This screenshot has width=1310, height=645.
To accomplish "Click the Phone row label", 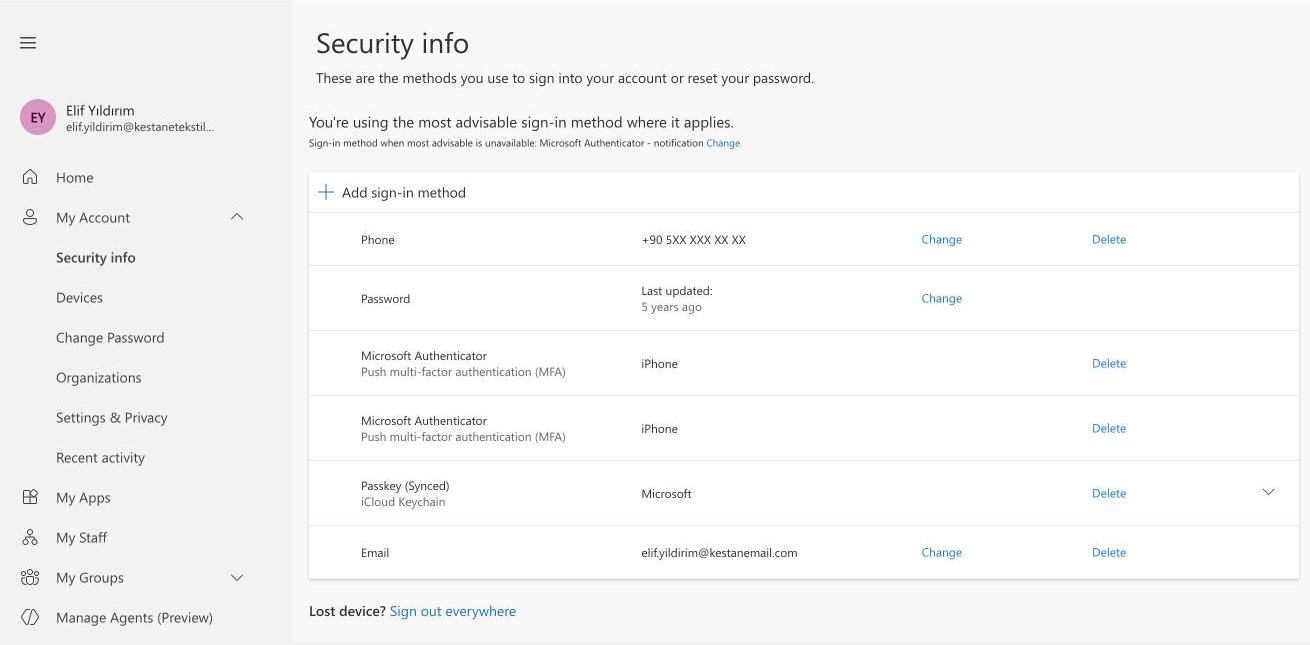I will coord(377,240).
